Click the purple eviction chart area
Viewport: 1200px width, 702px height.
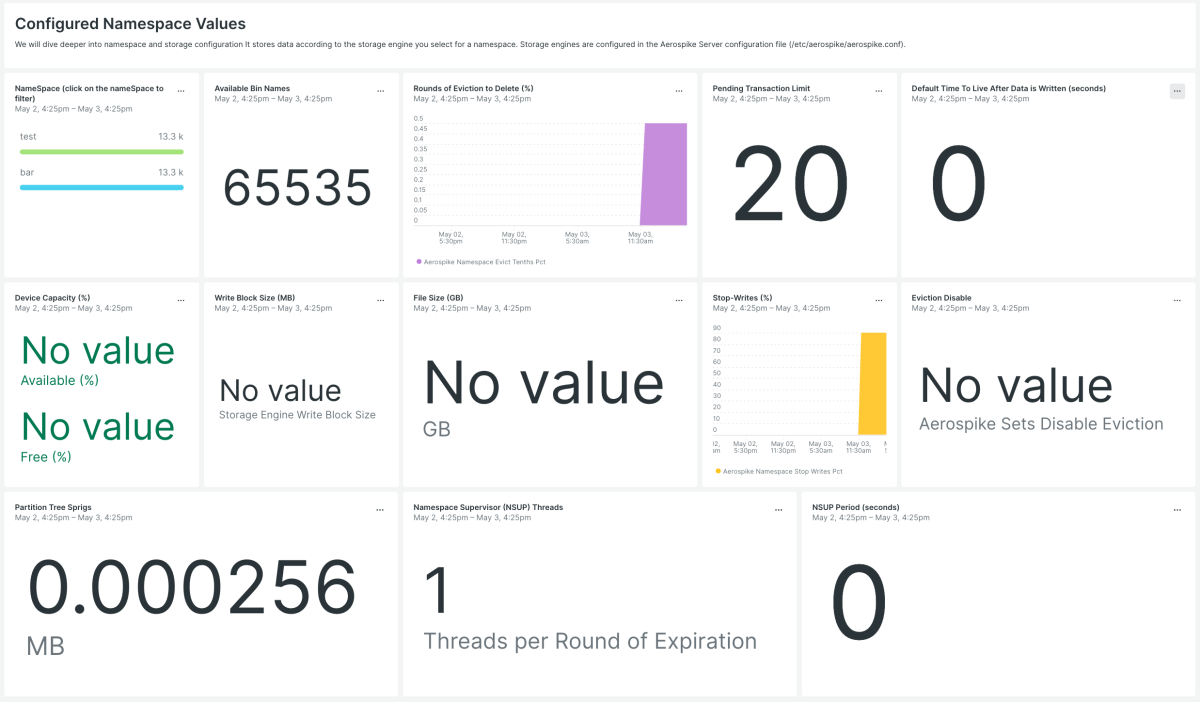(664, 174)
